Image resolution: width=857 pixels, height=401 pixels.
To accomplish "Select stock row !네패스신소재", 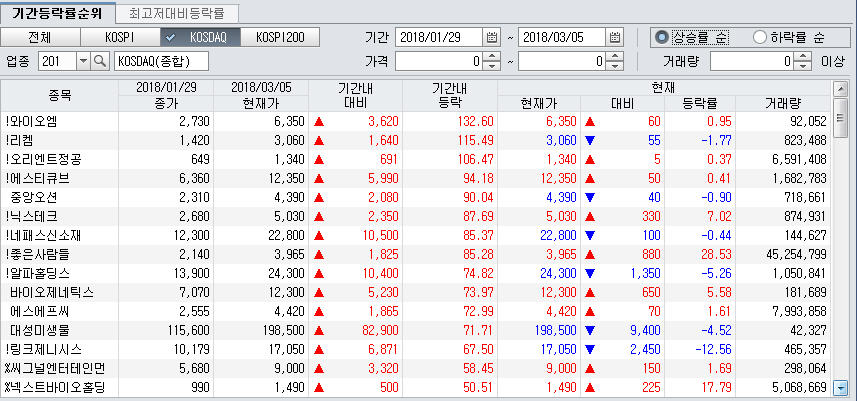I will 415,235.
